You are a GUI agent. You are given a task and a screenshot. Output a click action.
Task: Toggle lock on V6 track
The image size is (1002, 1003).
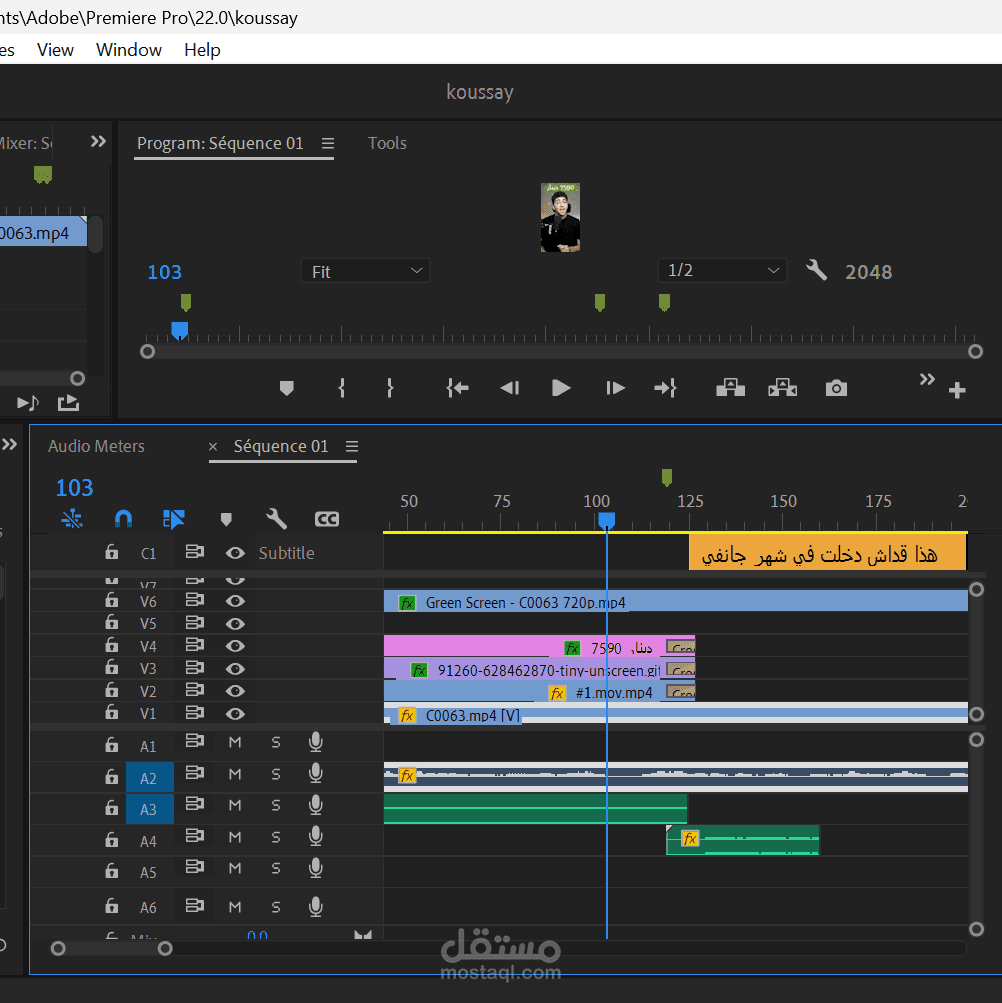pyautogui.click(x=111, y=600)
